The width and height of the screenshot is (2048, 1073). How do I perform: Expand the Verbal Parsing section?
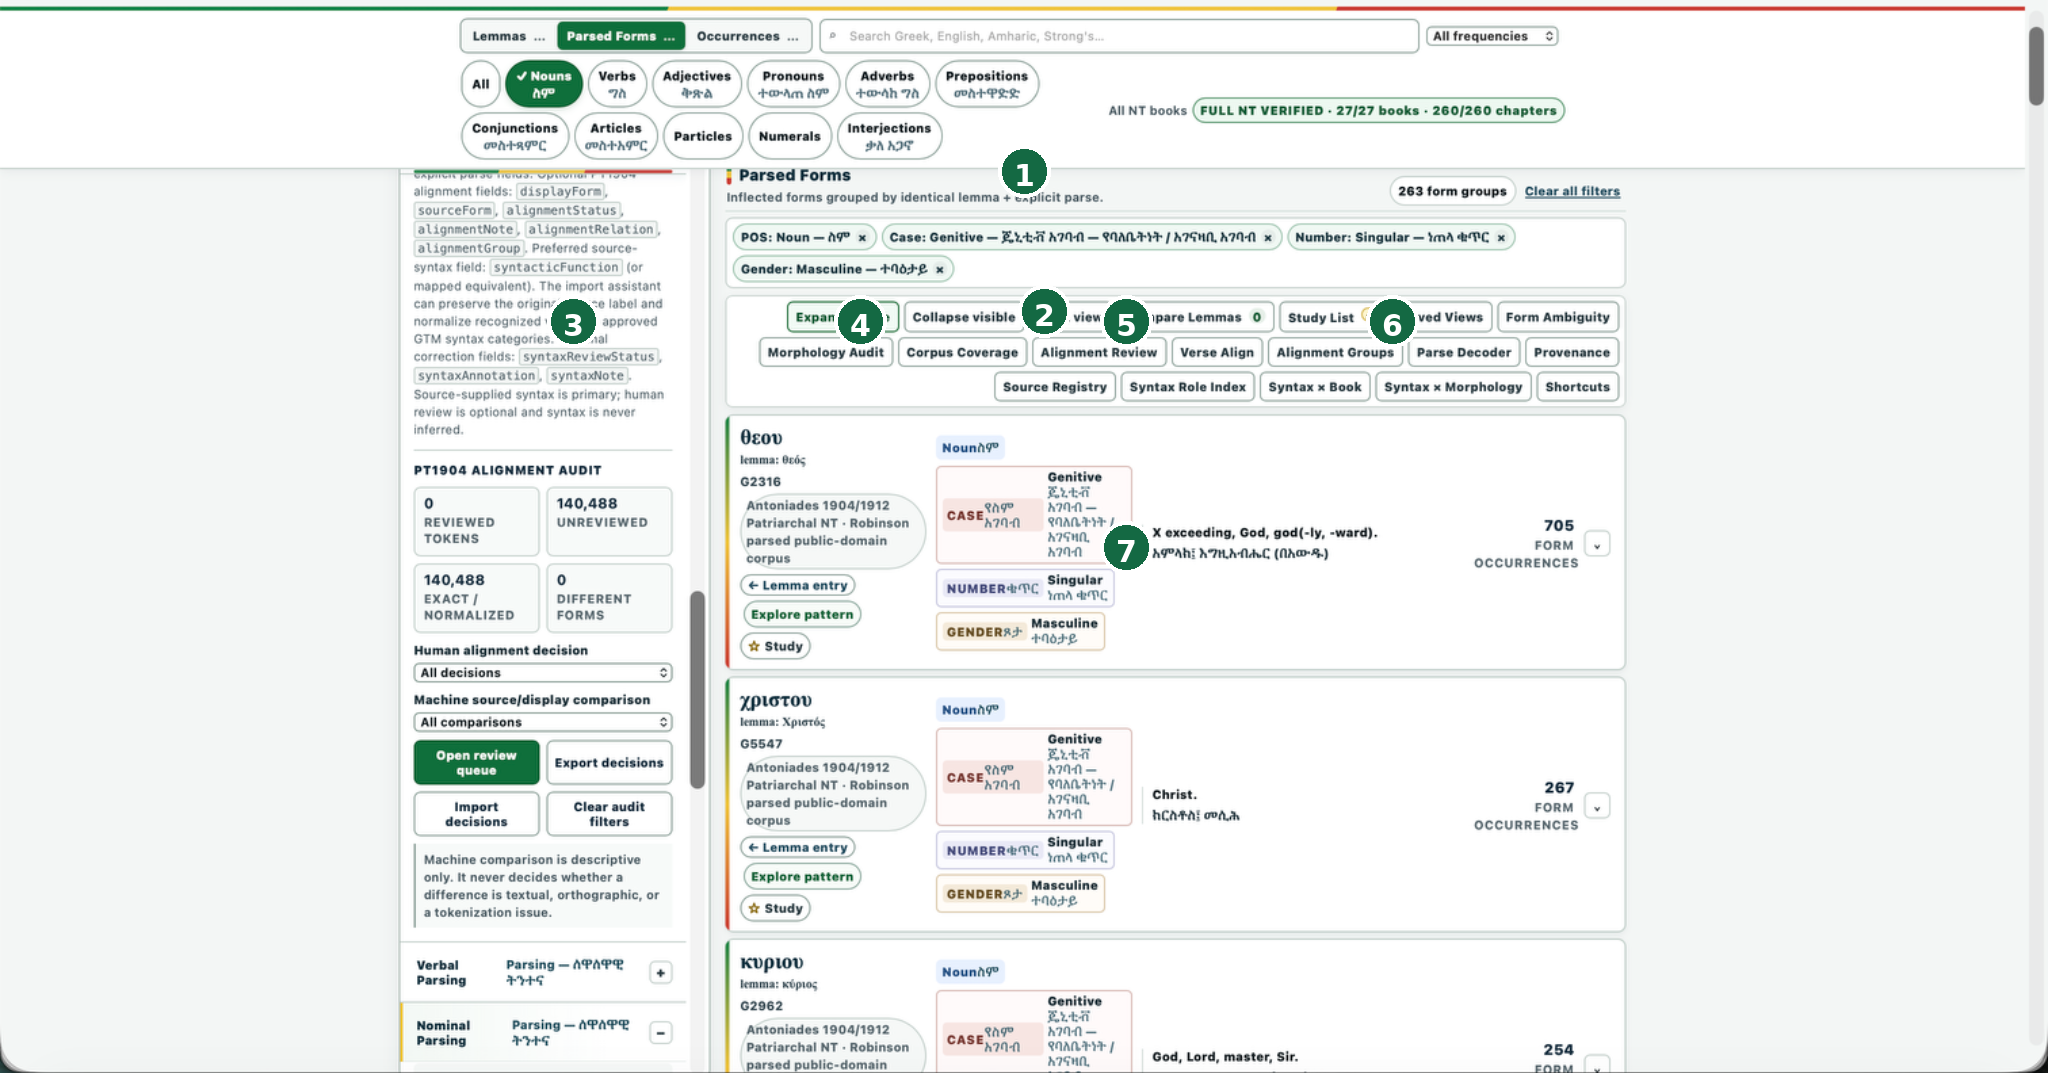(x=660, y=973)
